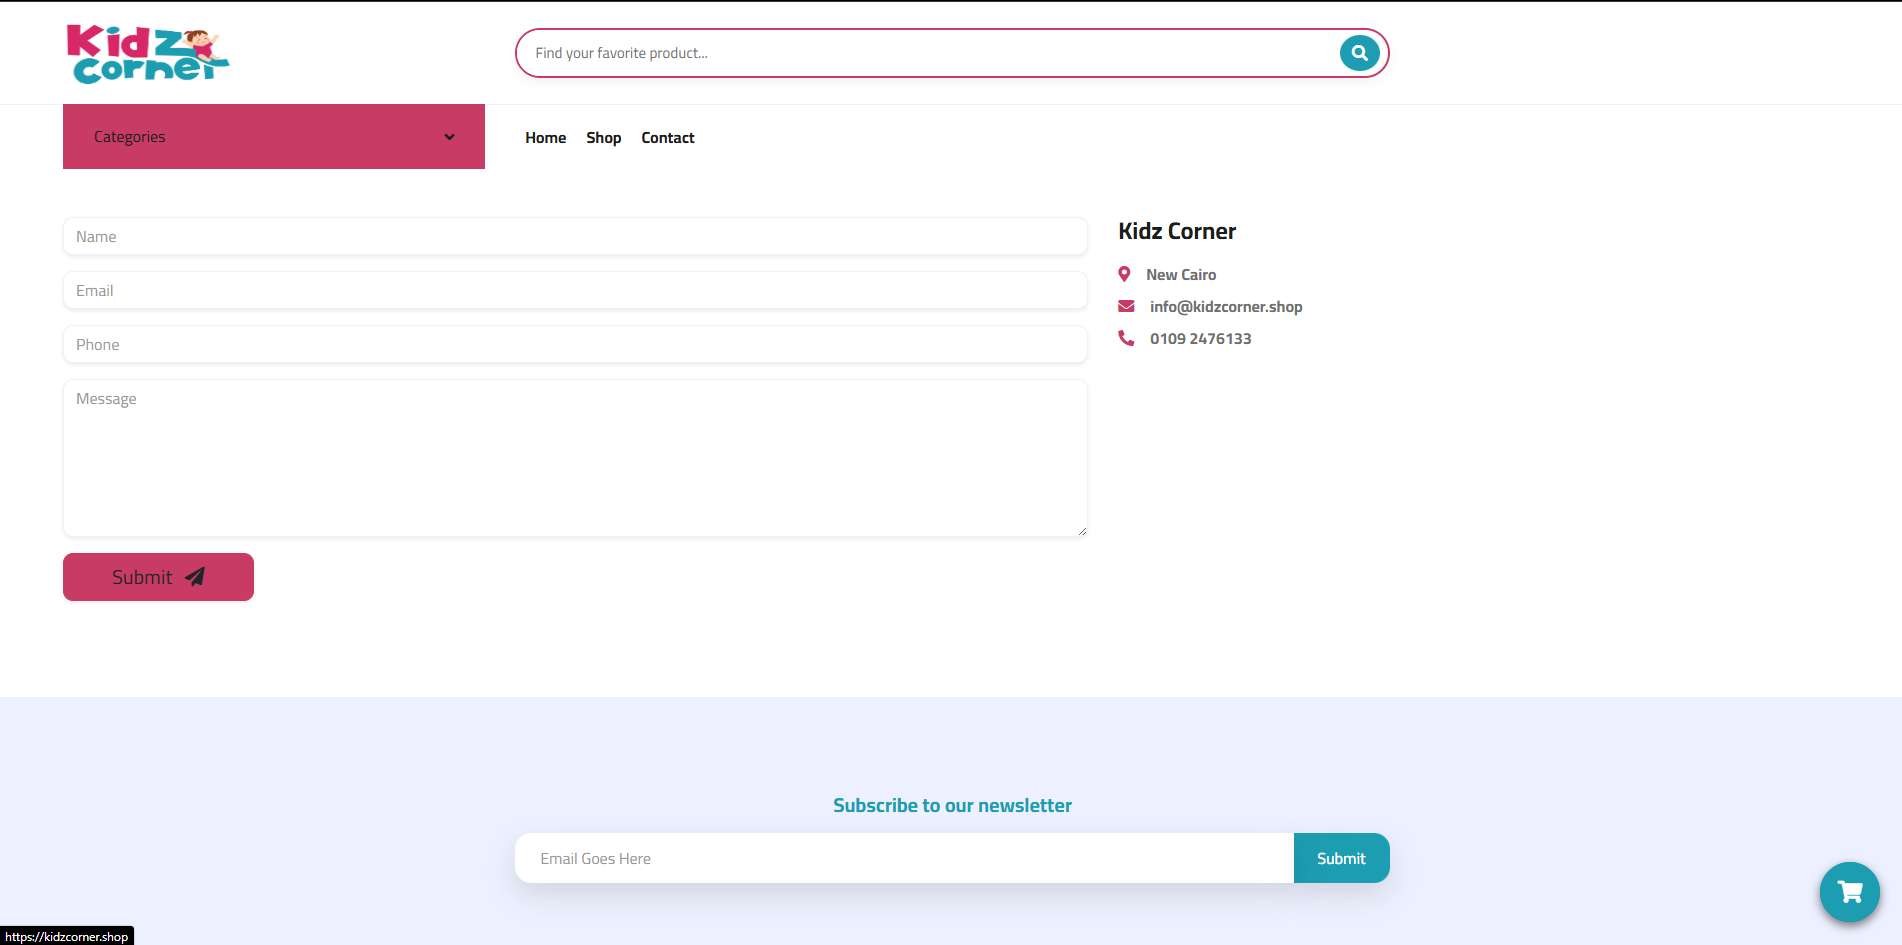This screenshot has height=945, width=1902.
Task: Click the phone icon beside 0109 2476133
Action: pyautogui.click(x=1126, y=338)
